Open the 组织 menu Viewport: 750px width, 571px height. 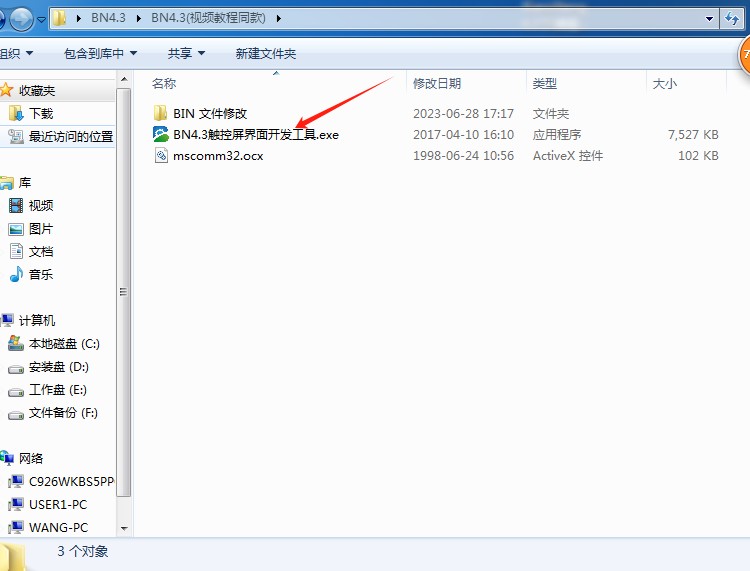tap(16, 54)
